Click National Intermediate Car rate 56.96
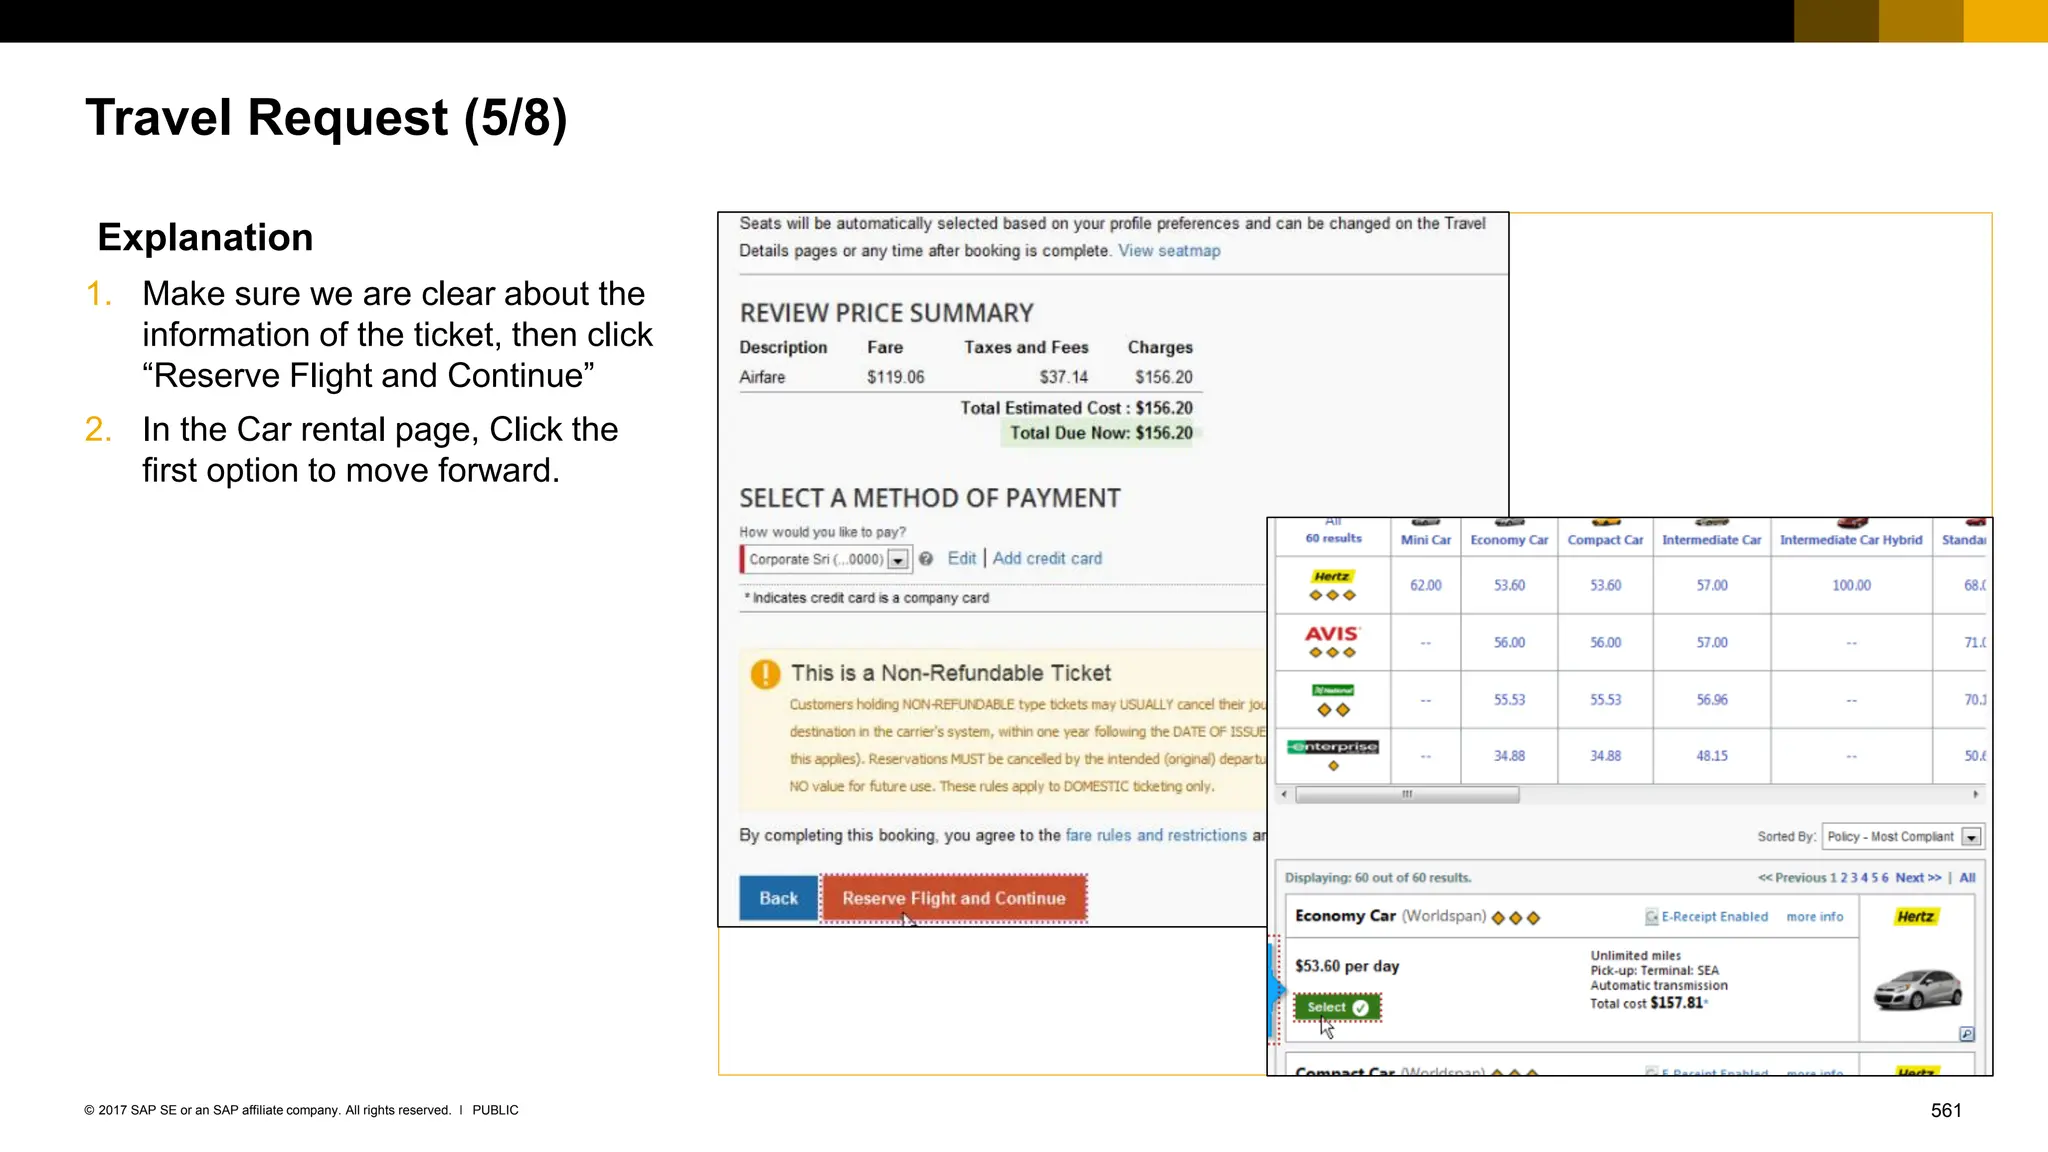 pyautogui.click(x=1712, y=700)
